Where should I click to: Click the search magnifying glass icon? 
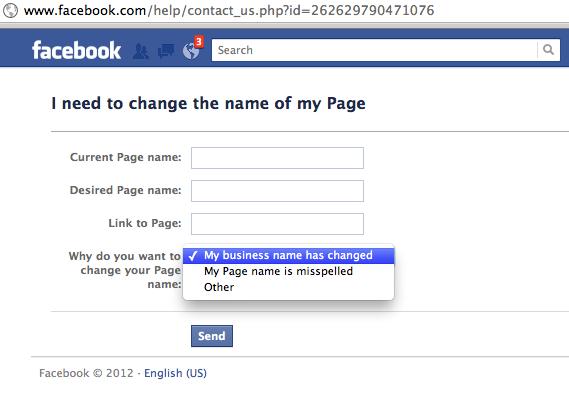548,50
